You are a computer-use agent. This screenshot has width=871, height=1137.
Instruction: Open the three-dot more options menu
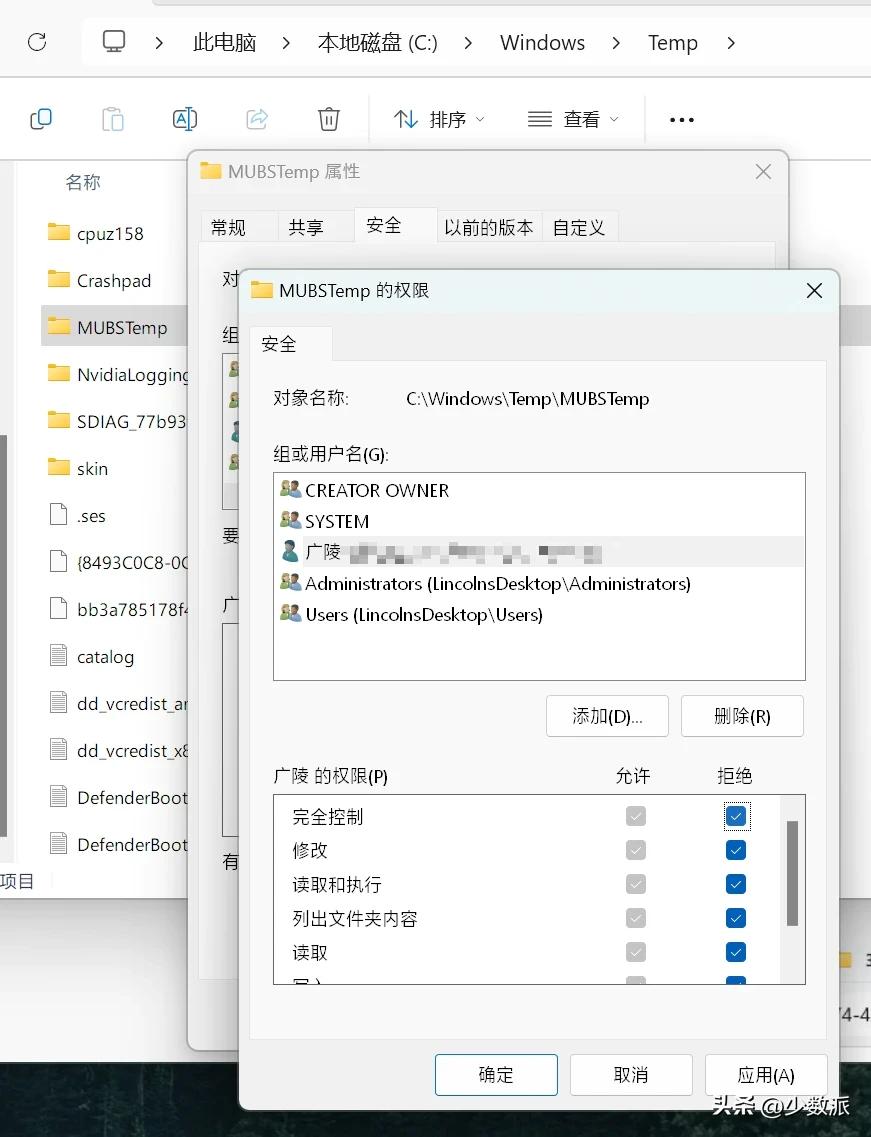(x=682, y=120)
